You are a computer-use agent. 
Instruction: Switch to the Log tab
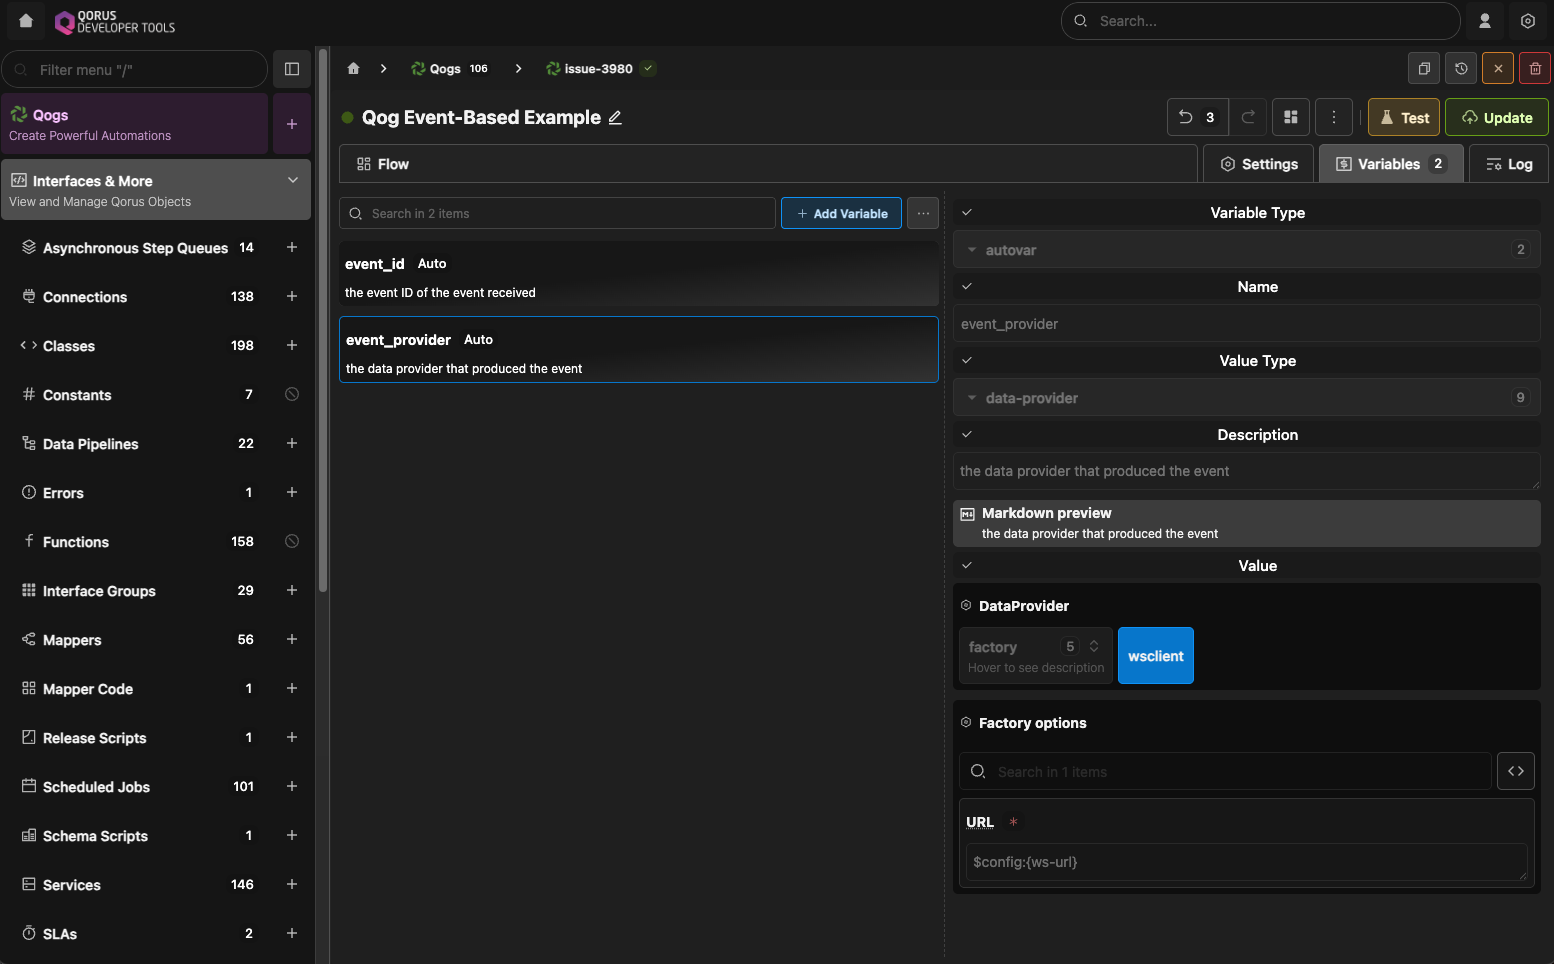click(x=1508, y=164)
